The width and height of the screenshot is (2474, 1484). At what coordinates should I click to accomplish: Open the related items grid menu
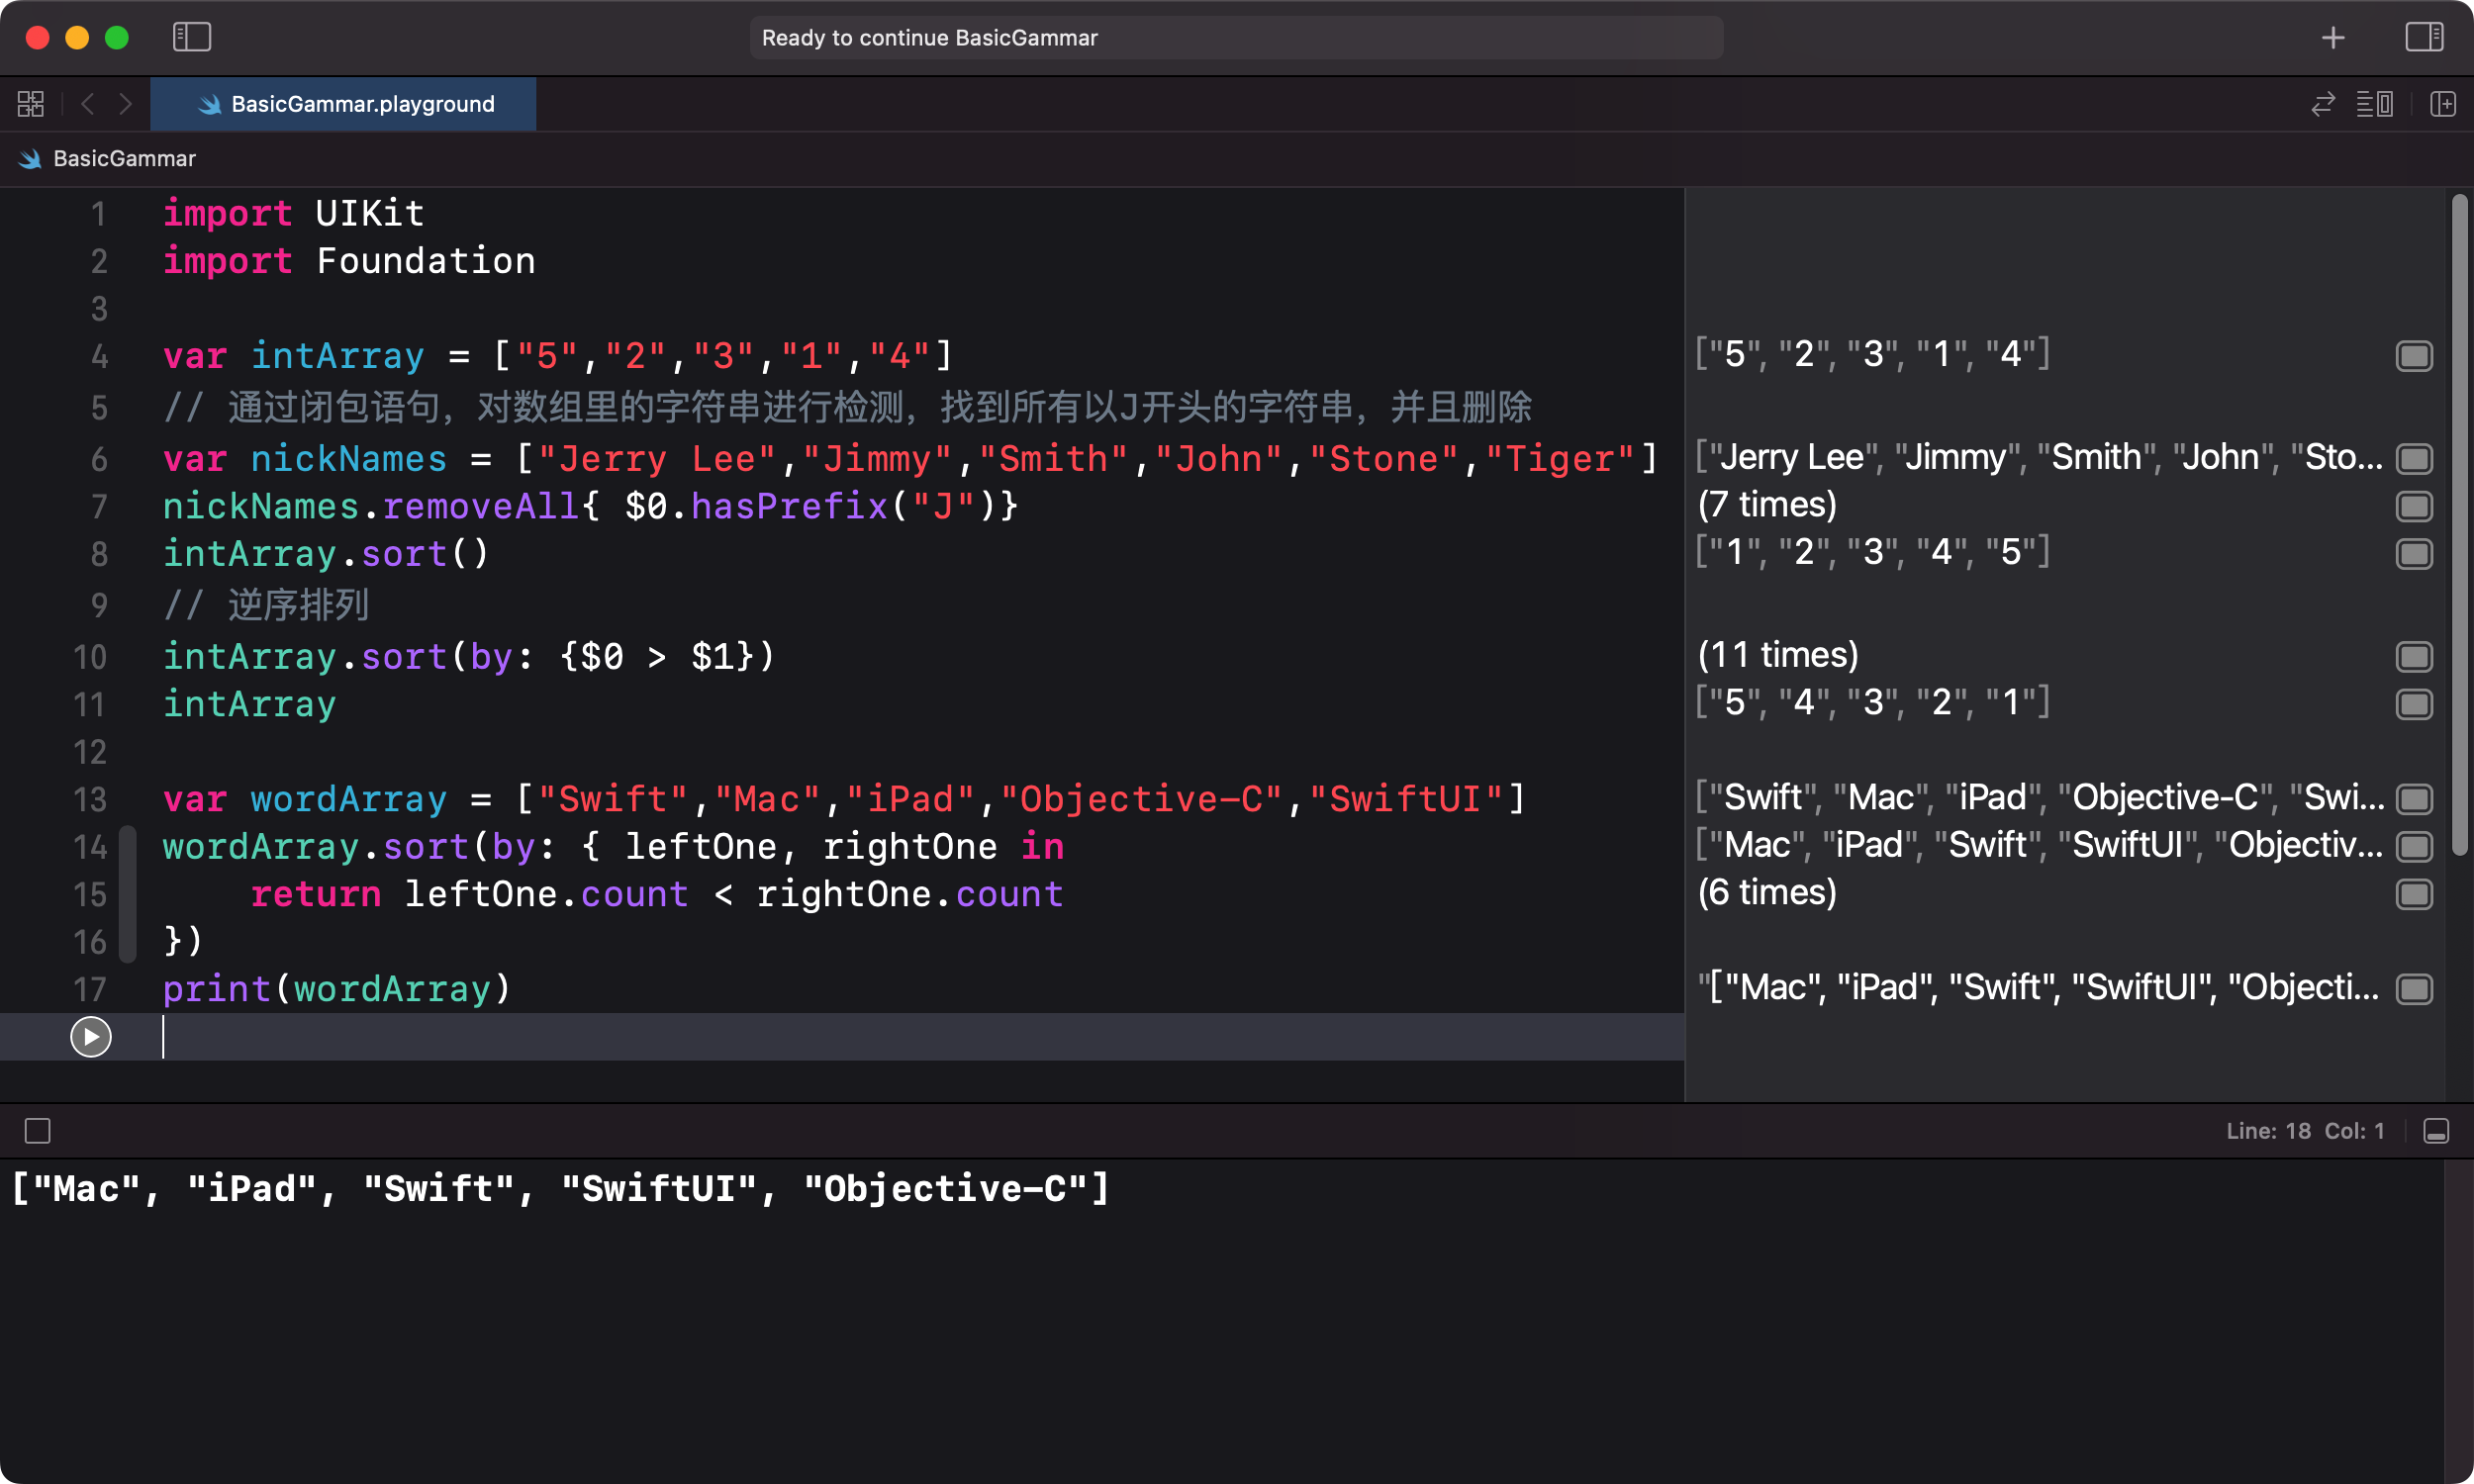tap(31, 104)
